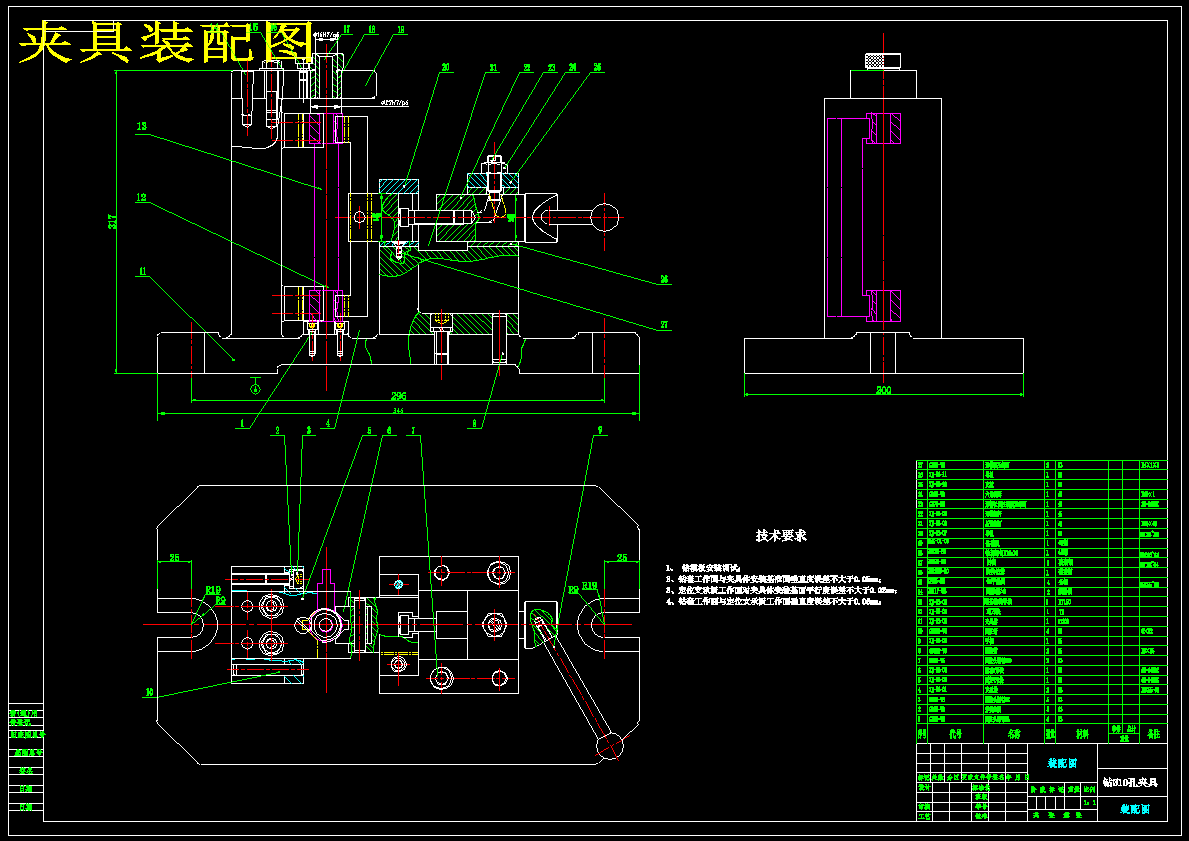Select part balloon number 23

pos(551,67)
